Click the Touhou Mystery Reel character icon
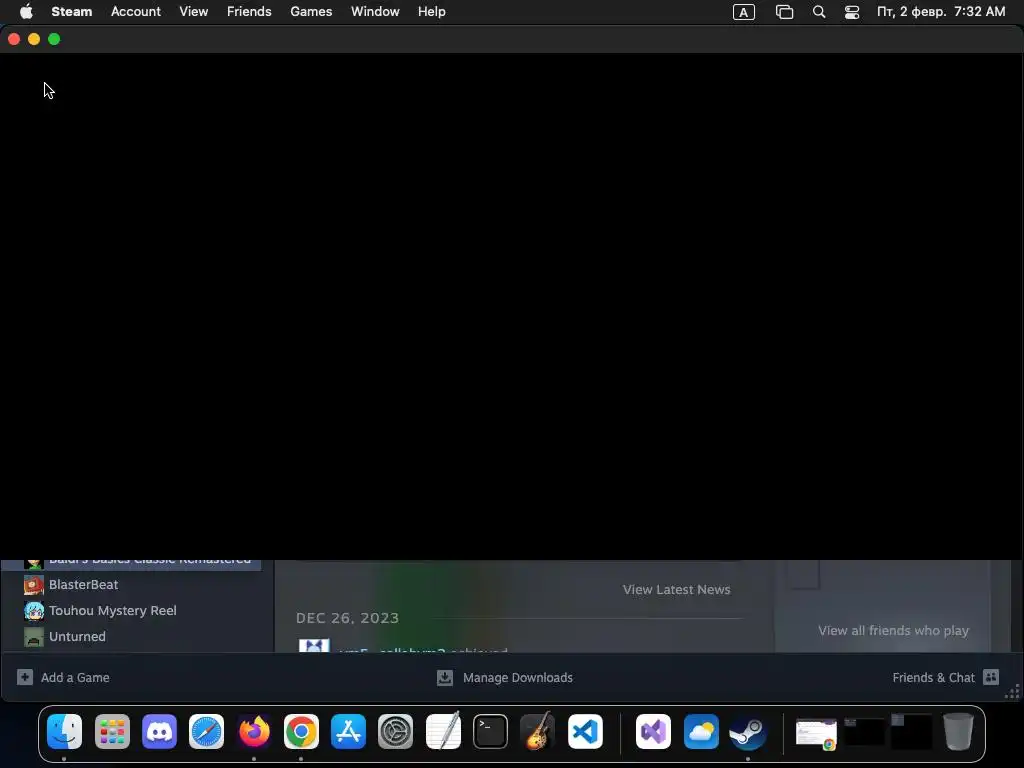Screen dimensions: 1024x768 tap(34, 611)
